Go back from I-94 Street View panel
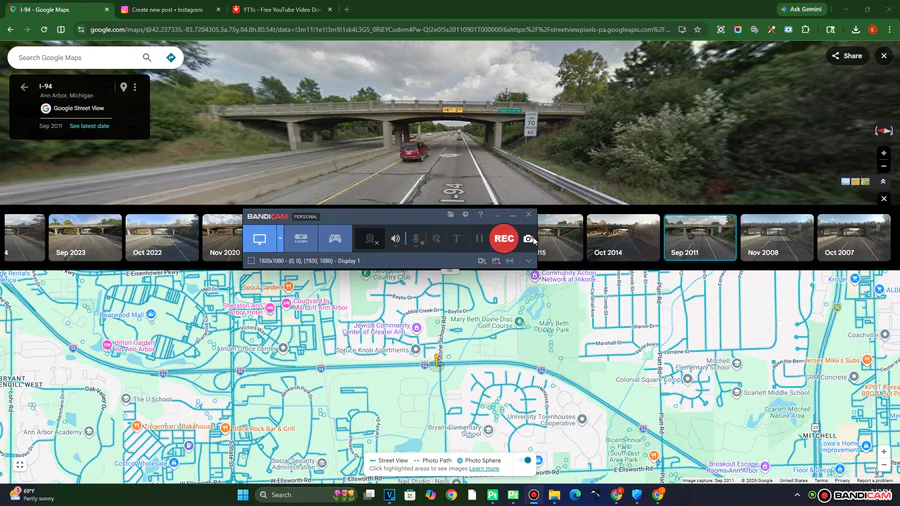900x506 pixels. click(x=24, y=87)
